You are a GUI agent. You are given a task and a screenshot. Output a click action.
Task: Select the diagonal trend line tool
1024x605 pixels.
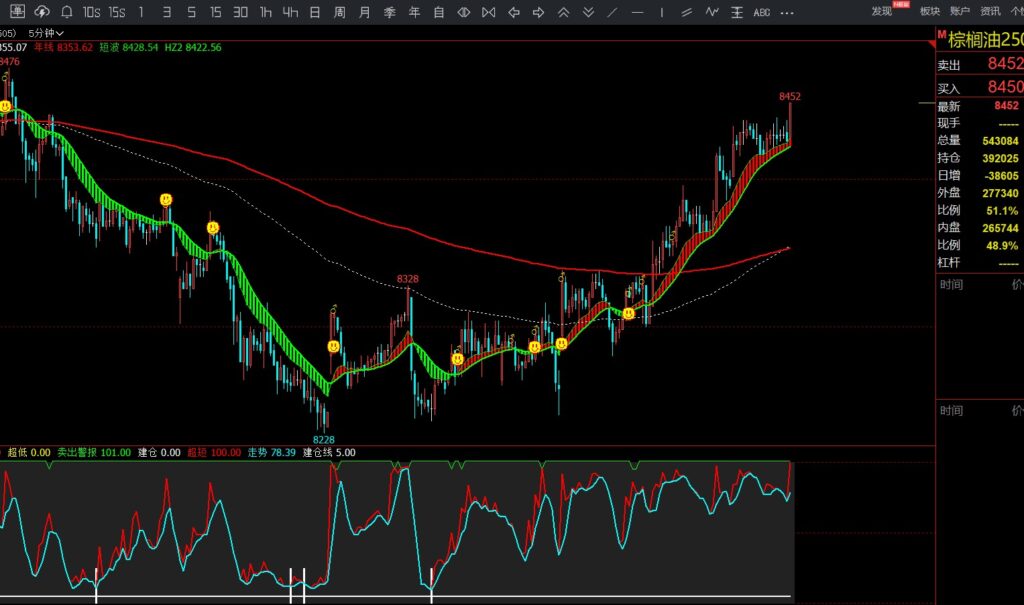pos(613,12)
